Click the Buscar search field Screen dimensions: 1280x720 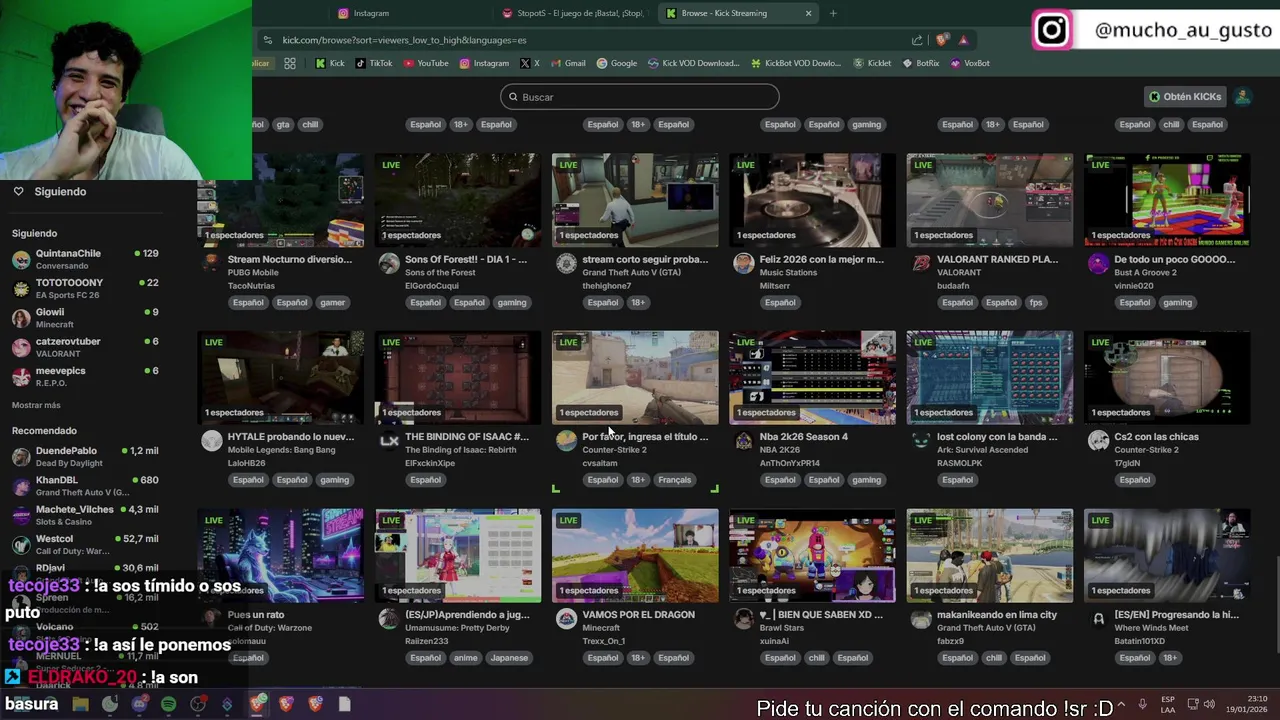click(x=640, y=97)
